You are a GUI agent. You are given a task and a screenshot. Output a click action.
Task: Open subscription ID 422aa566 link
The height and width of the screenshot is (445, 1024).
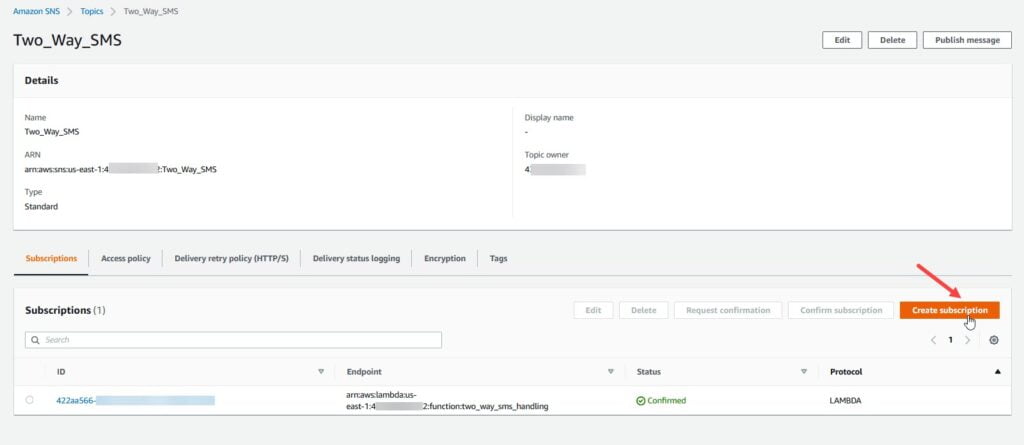click(135, 401)
